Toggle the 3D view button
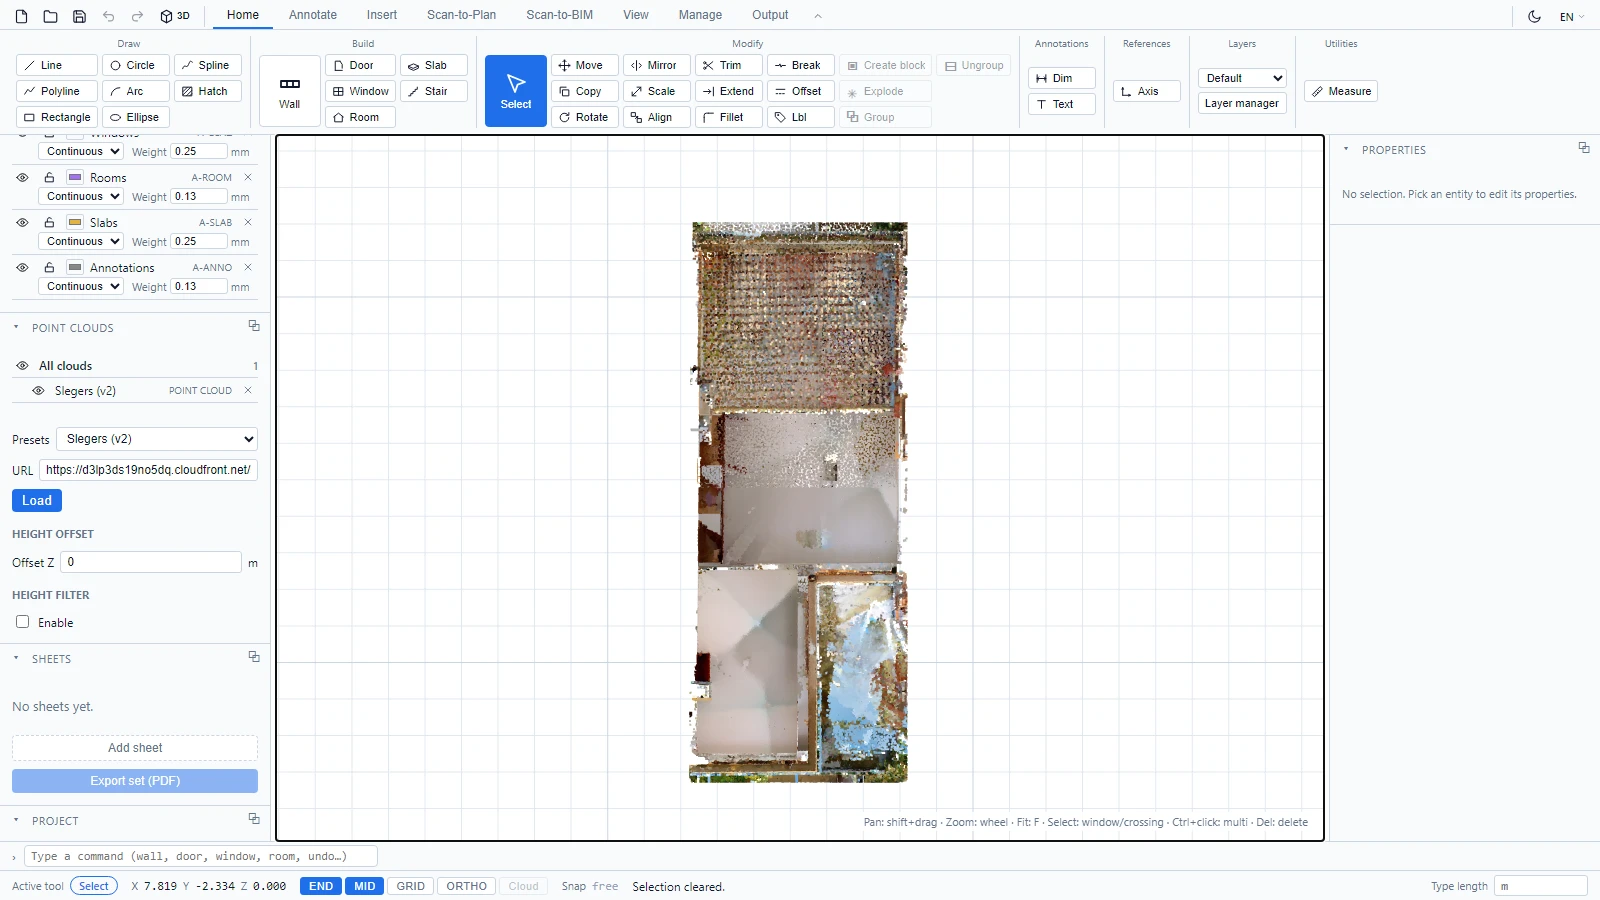1600x900 pixels. coord(175,16)
